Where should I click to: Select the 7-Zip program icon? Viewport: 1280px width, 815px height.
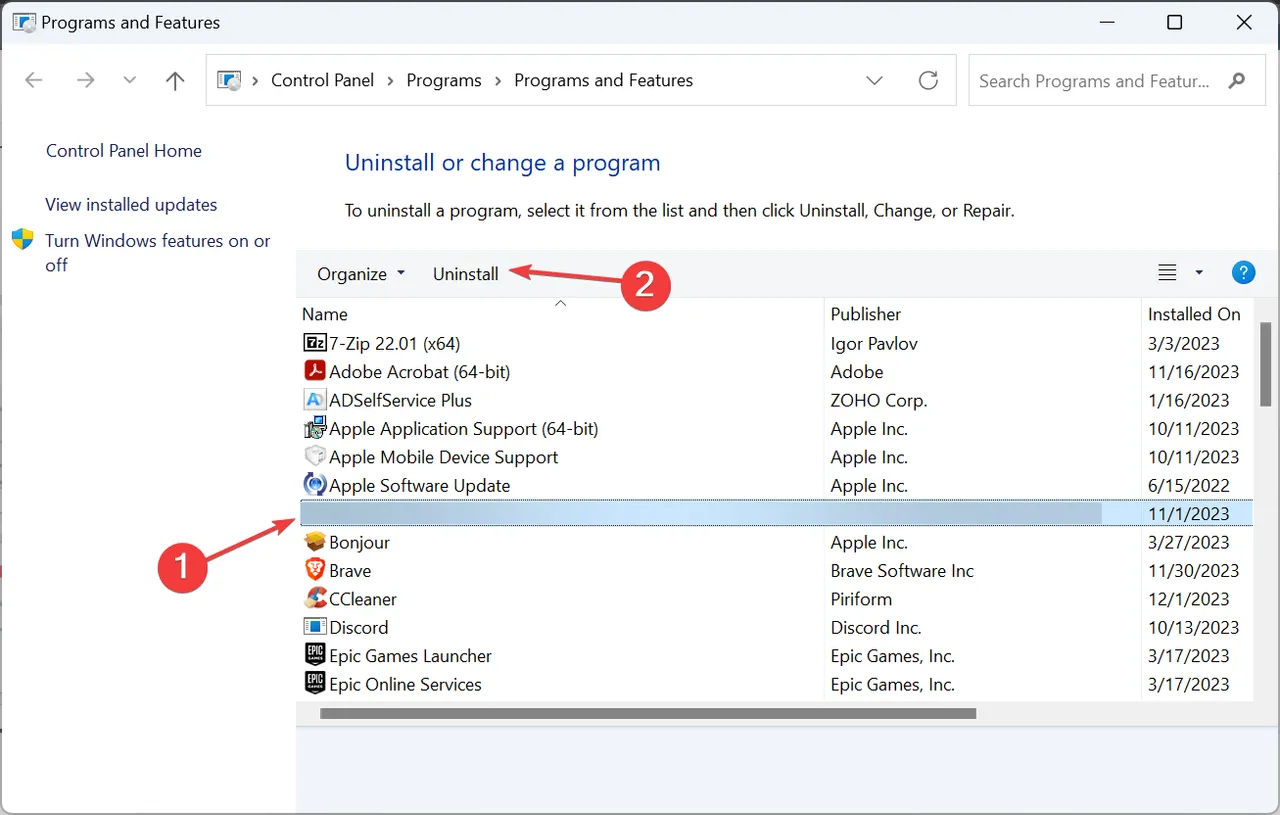click(314, 343)
